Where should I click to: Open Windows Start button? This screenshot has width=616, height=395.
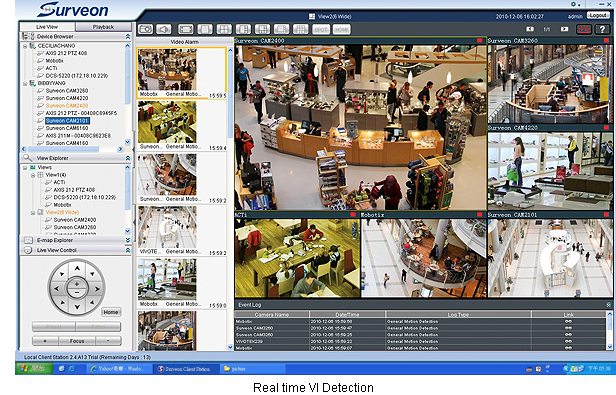pos(34,369)
